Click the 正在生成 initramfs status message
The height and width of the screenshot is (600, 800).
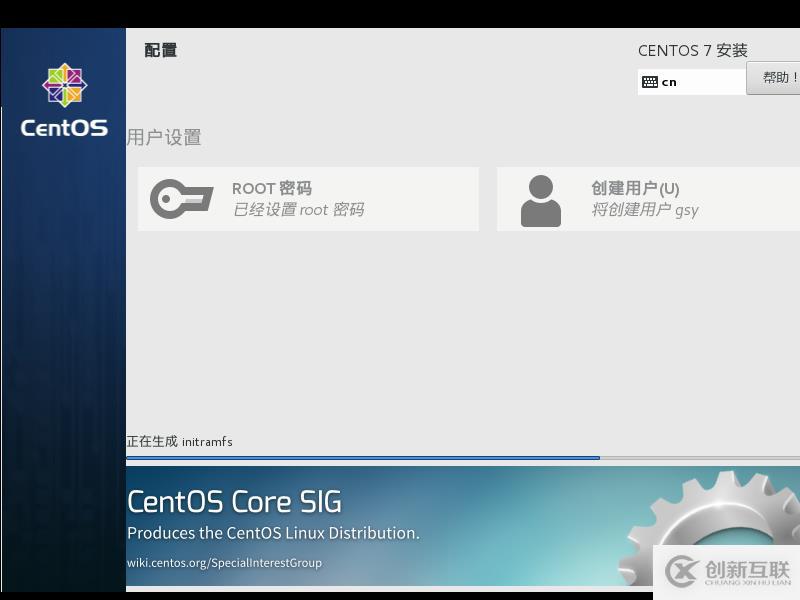180,441
